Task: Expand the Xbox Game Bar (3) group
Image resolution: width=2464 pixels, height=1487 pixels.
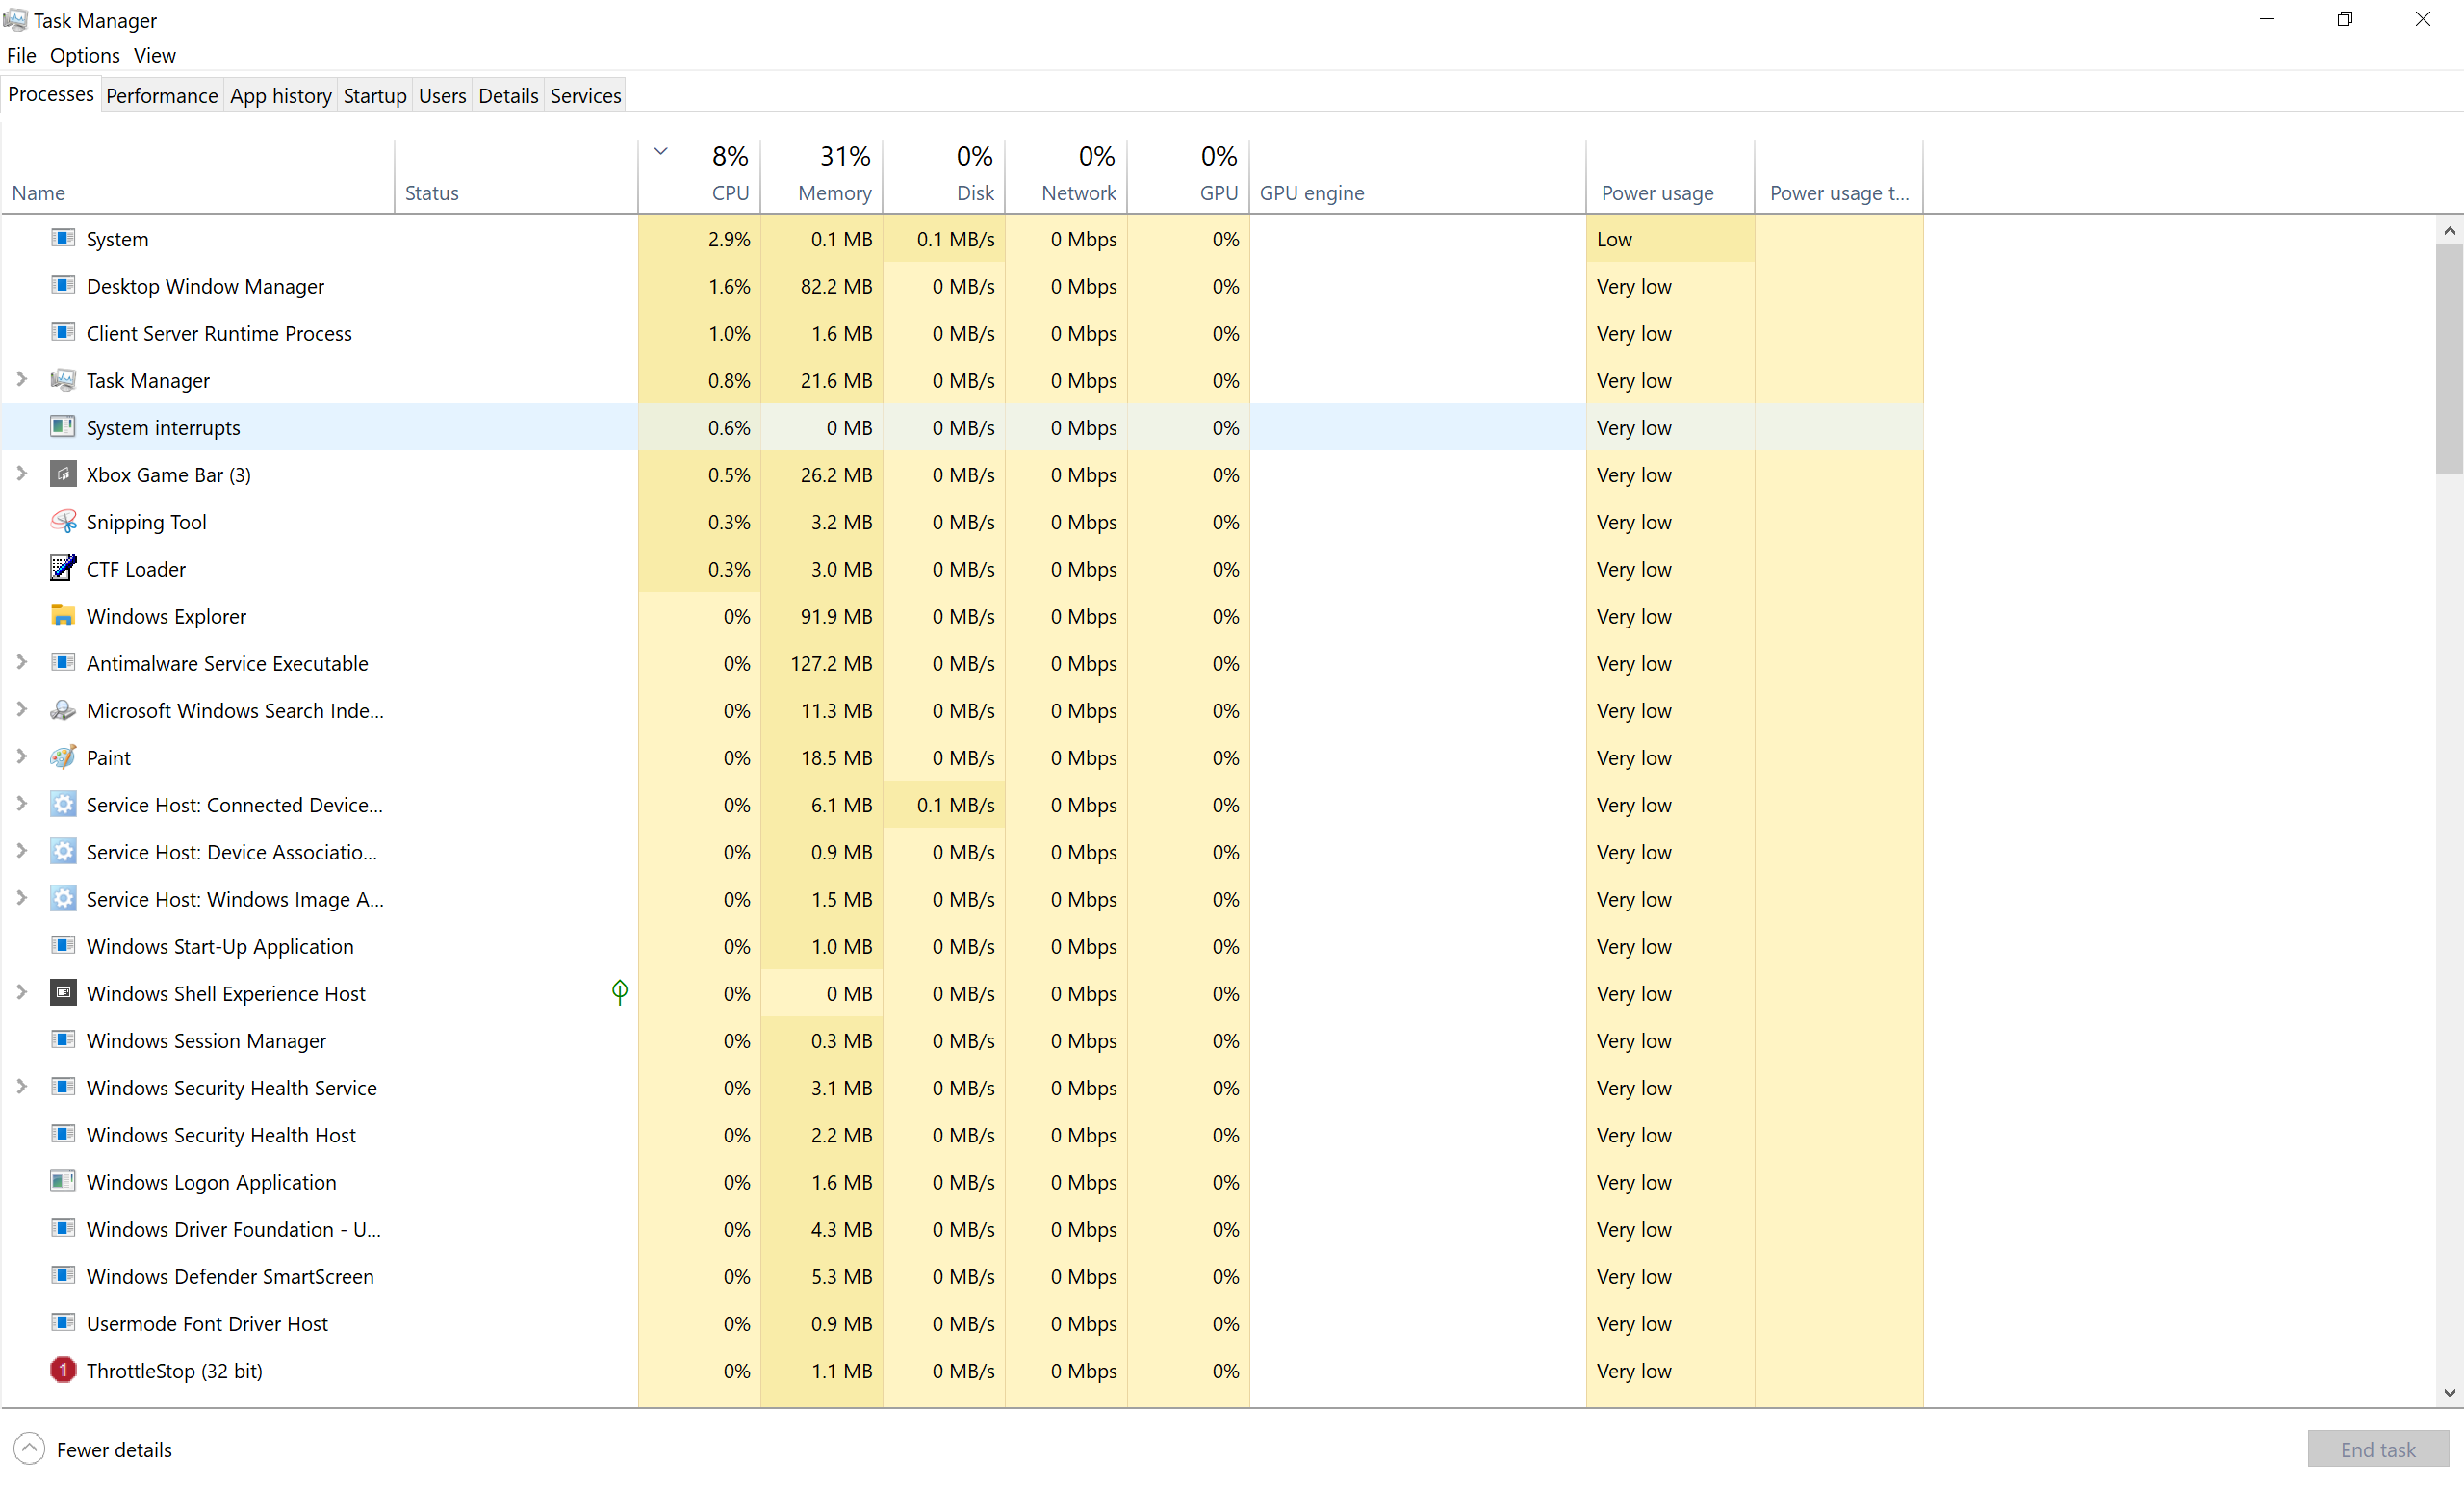Action: [x=21, y=473]
